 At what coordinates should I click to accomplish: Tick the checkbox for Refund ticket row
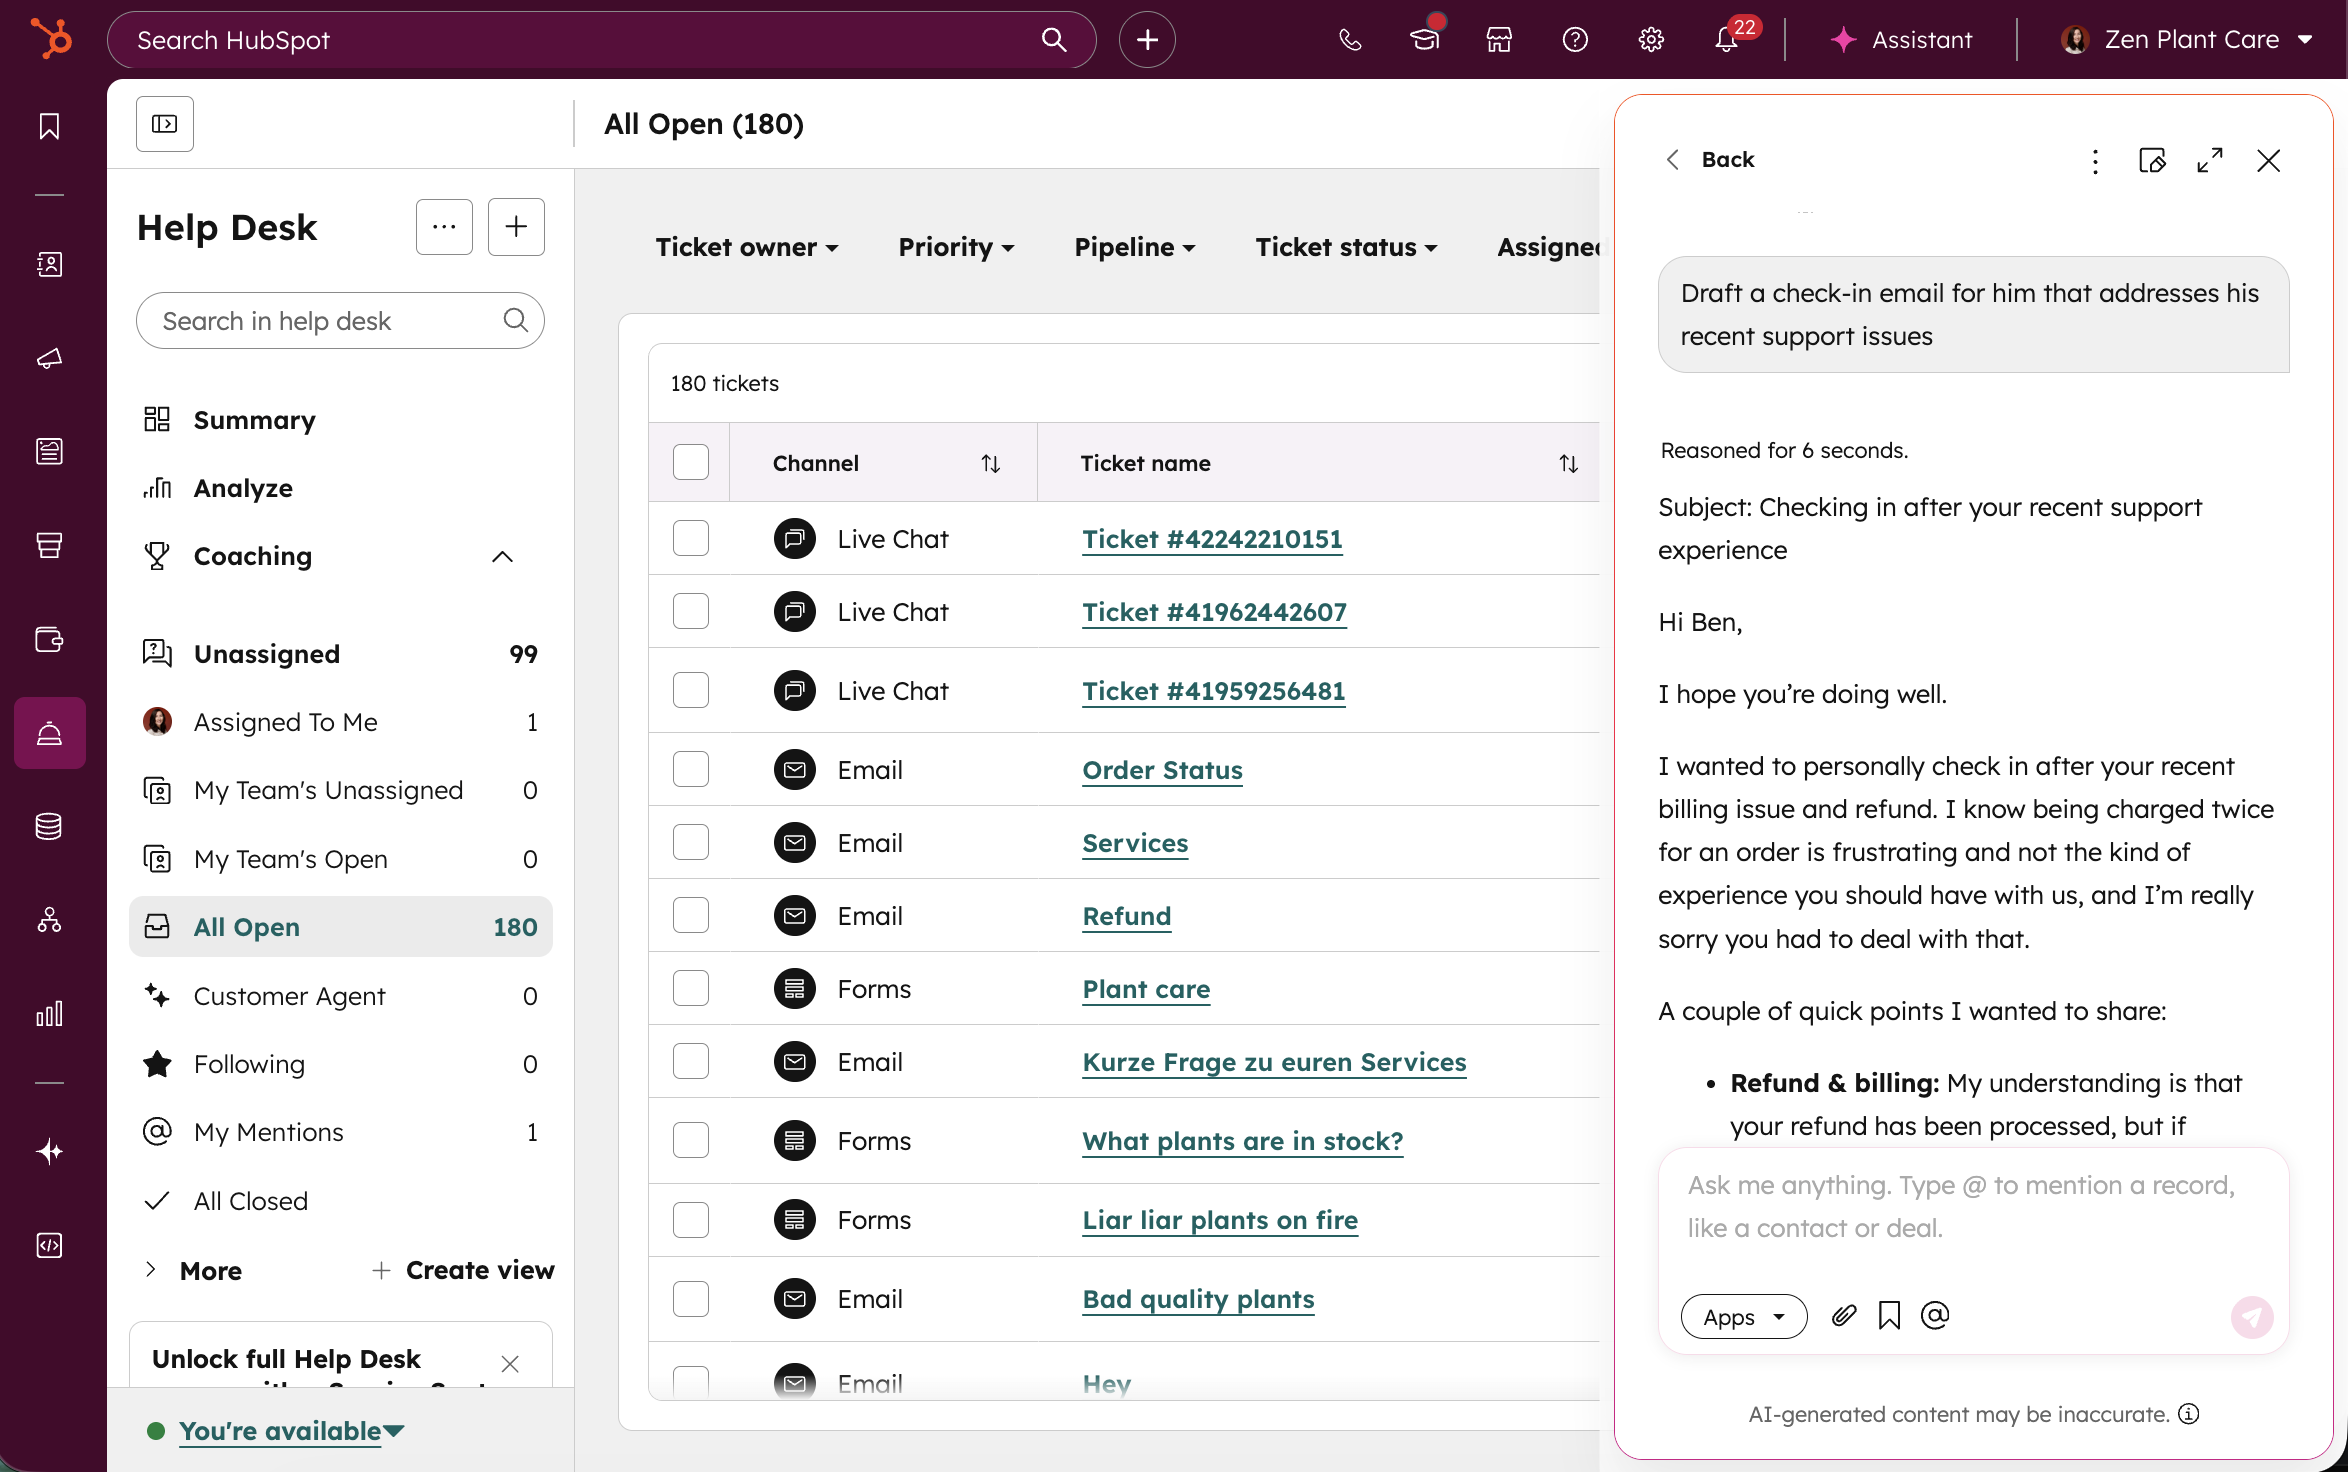coord(691,916)
